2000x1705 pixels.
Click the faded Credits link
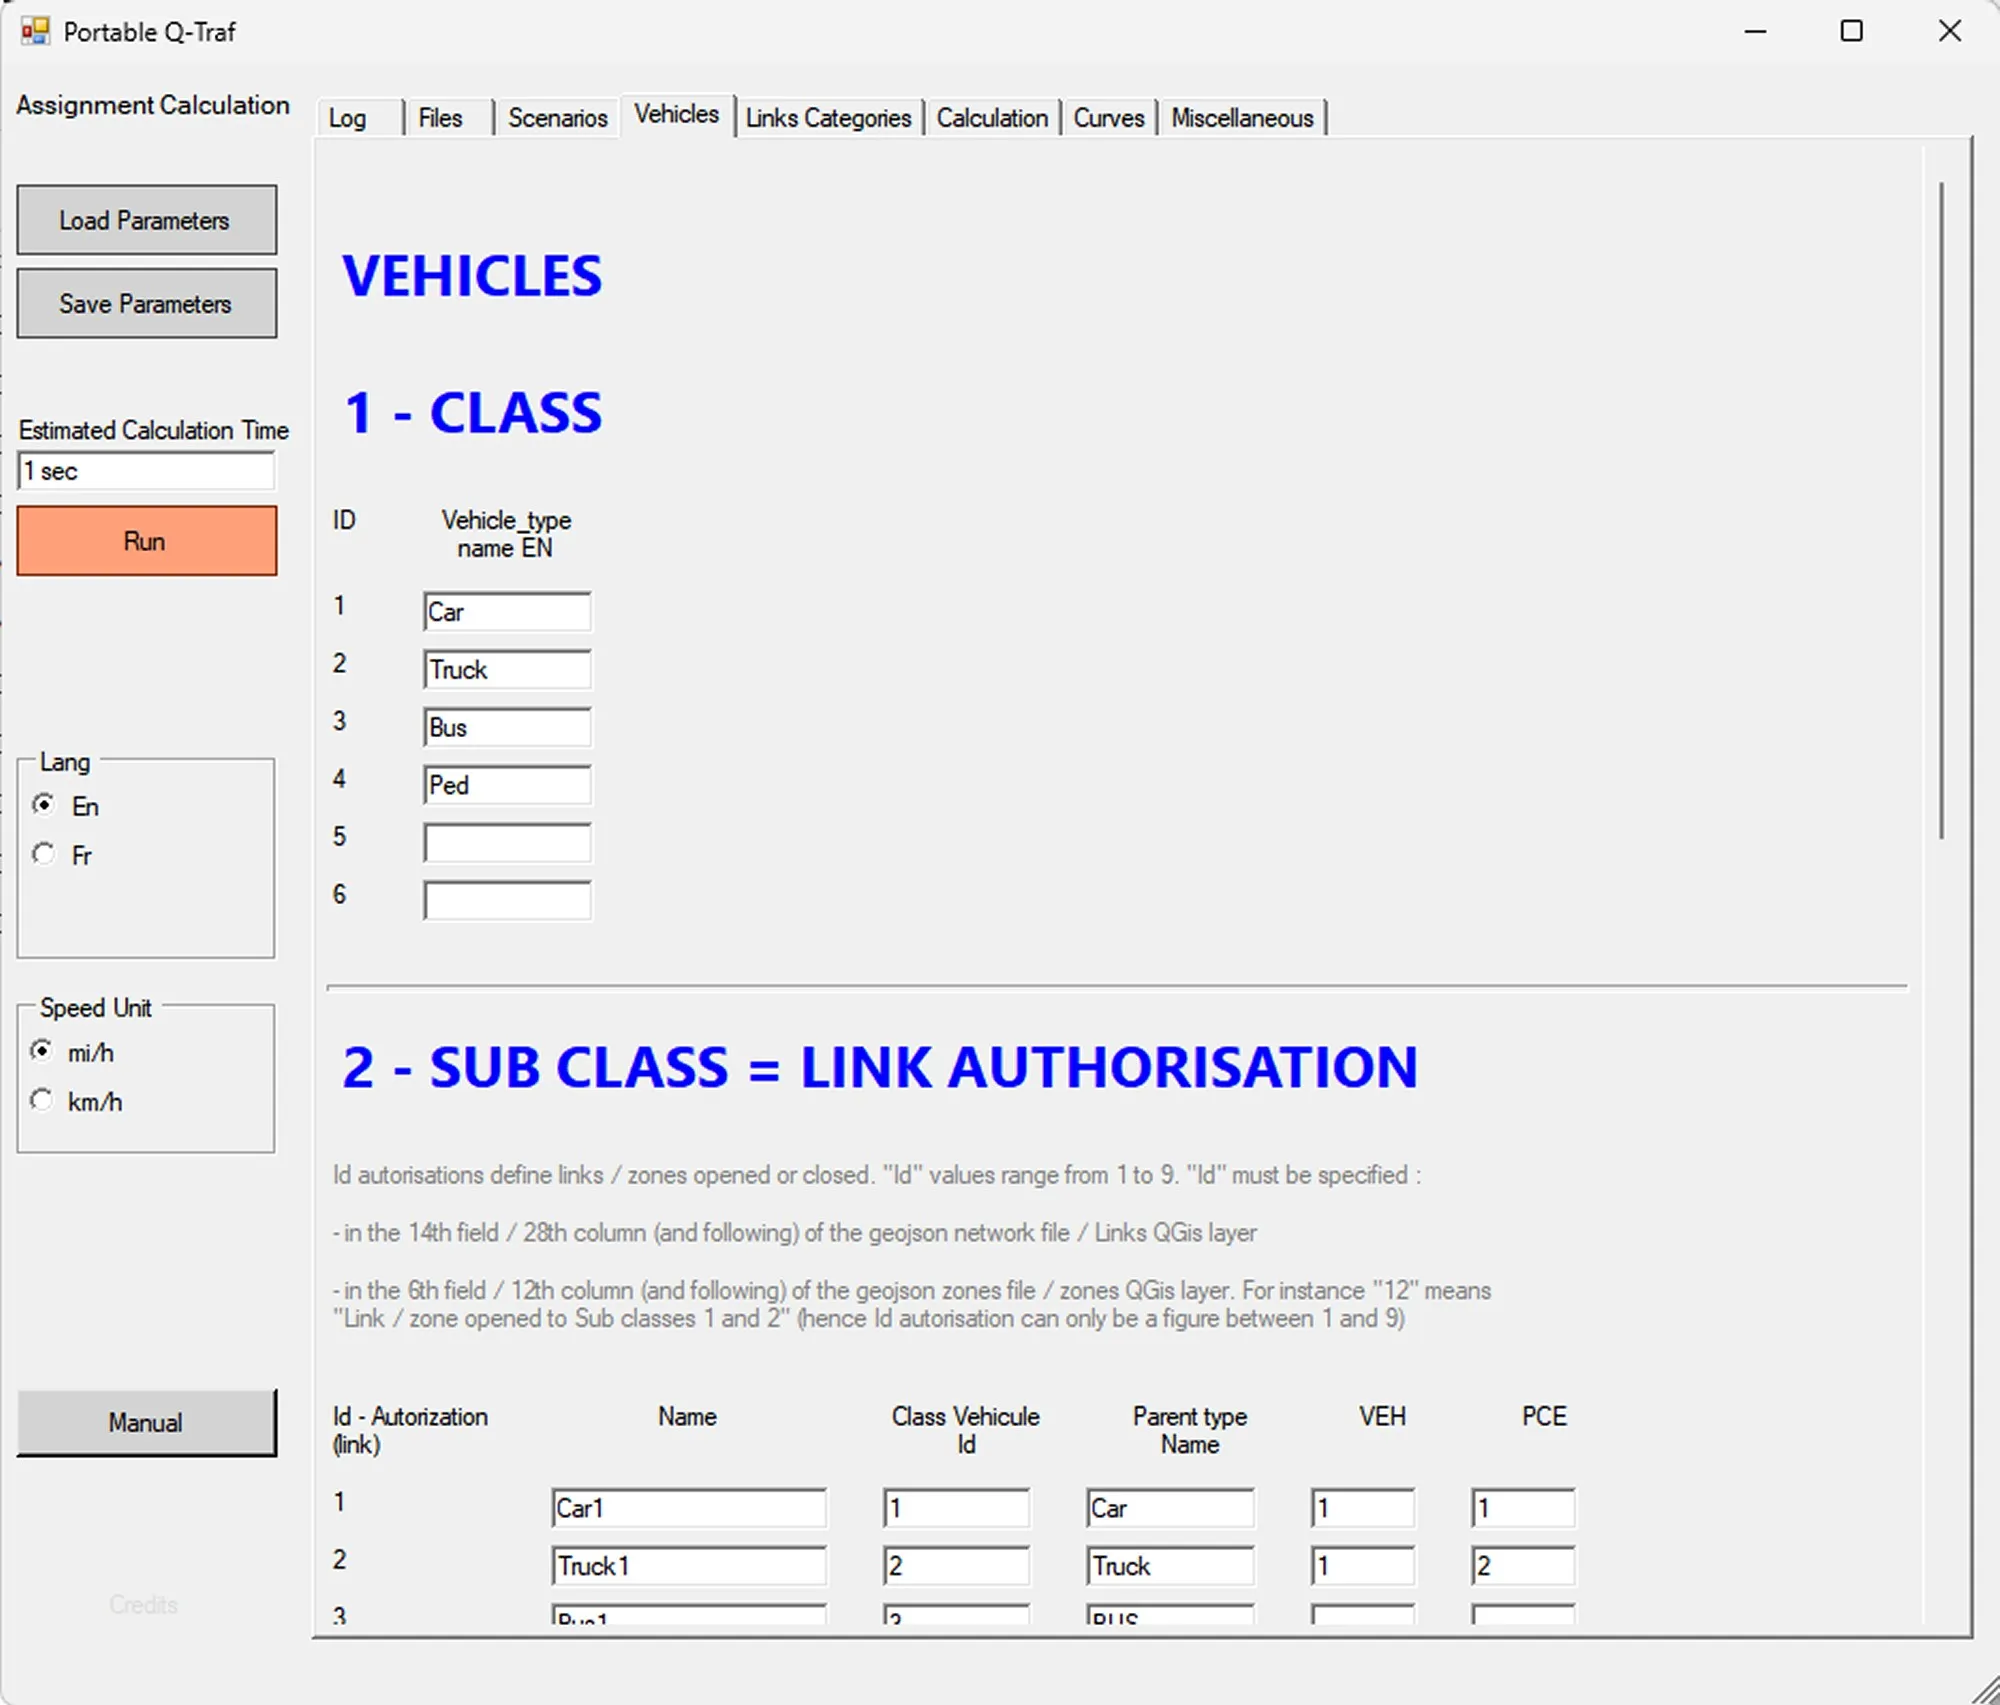tap(144, 1605)
